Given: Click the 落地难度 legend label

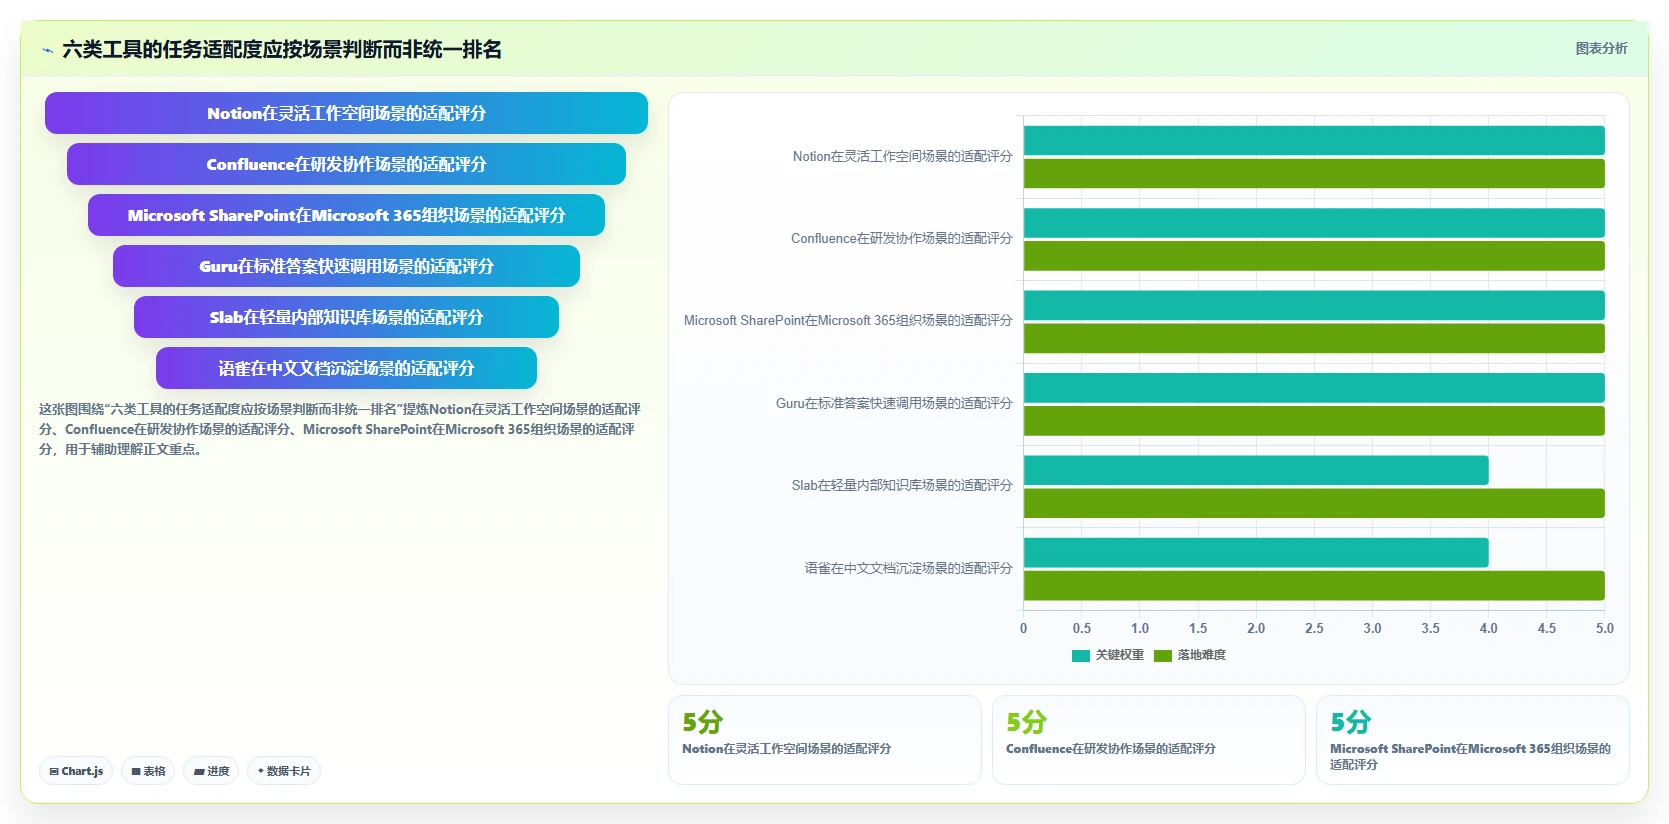Looking at the screenshot, I should pyautogui.click(x=1201, y=655).
